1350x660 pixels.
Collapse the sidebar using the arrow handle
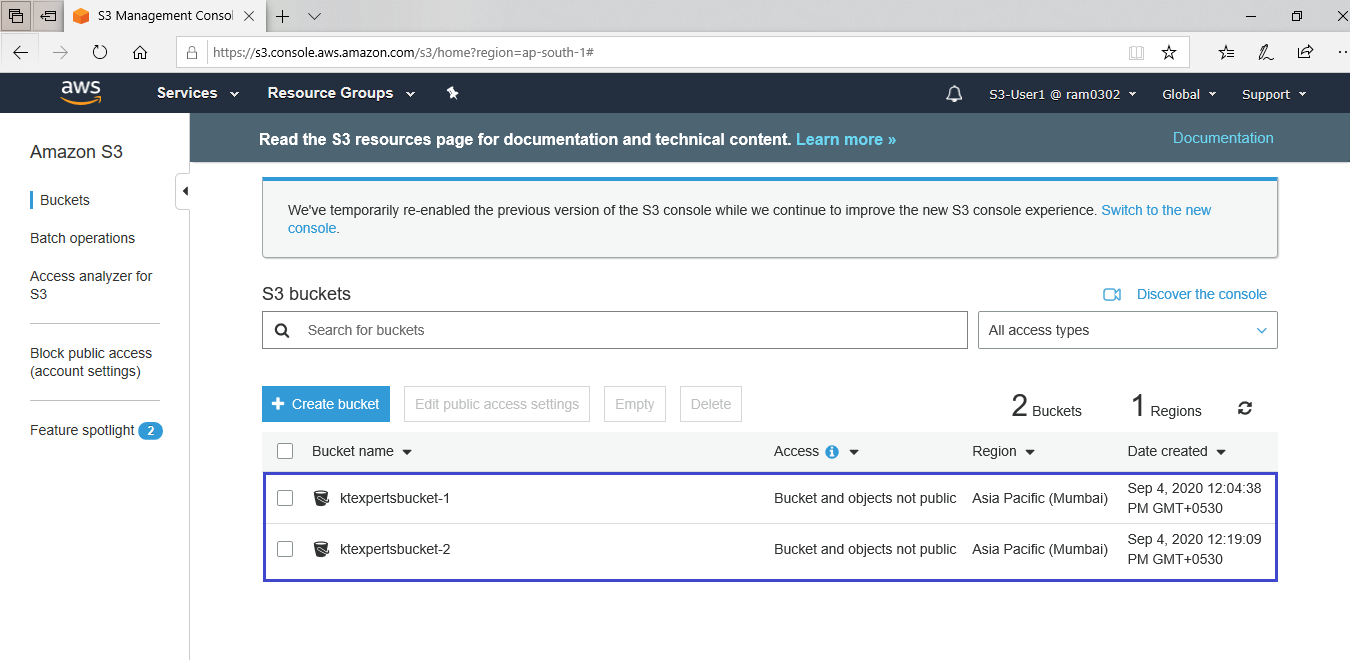(183, 191)
